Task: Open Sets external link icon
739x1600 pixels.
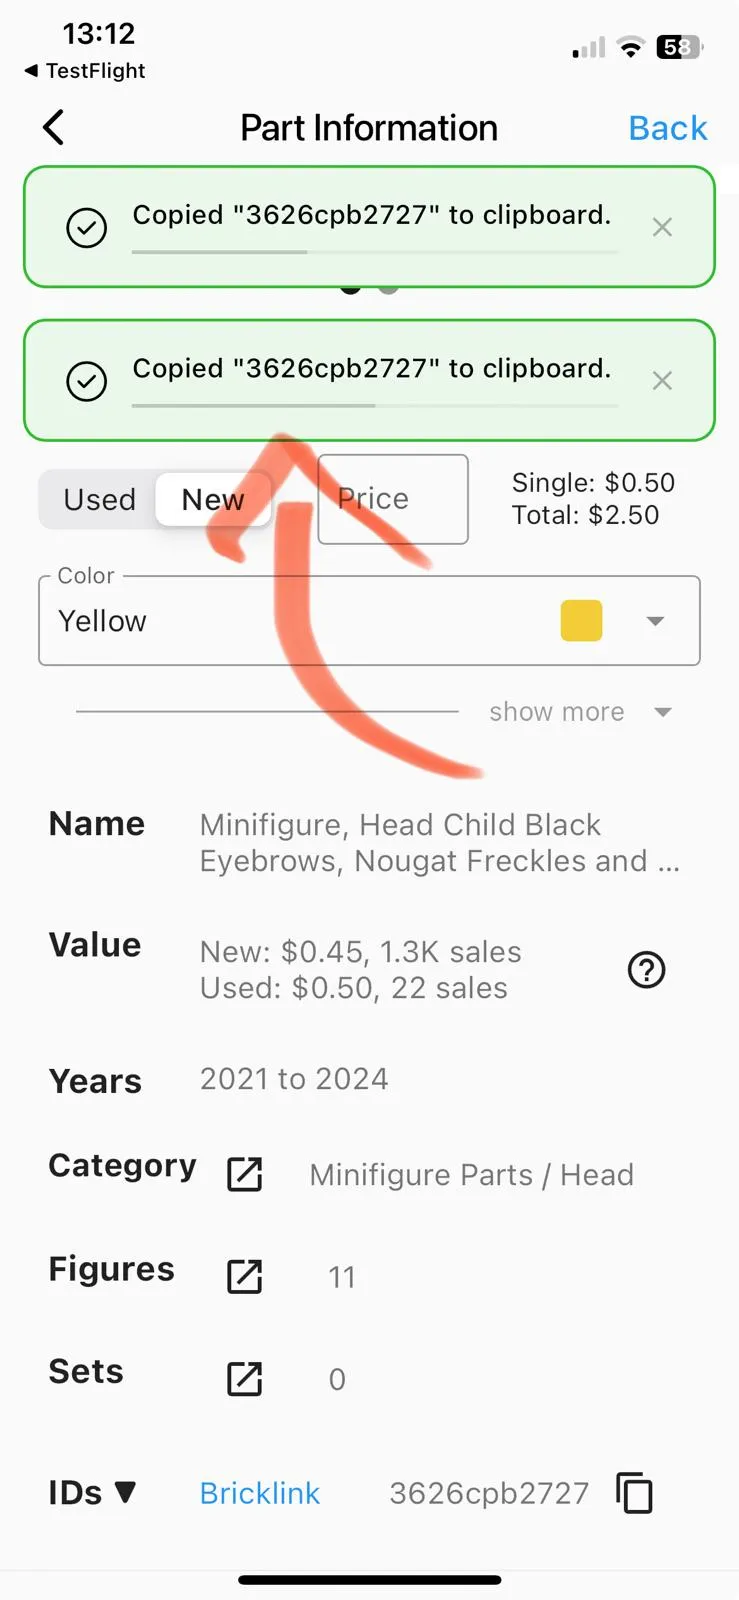Action: click(244, 1378)
